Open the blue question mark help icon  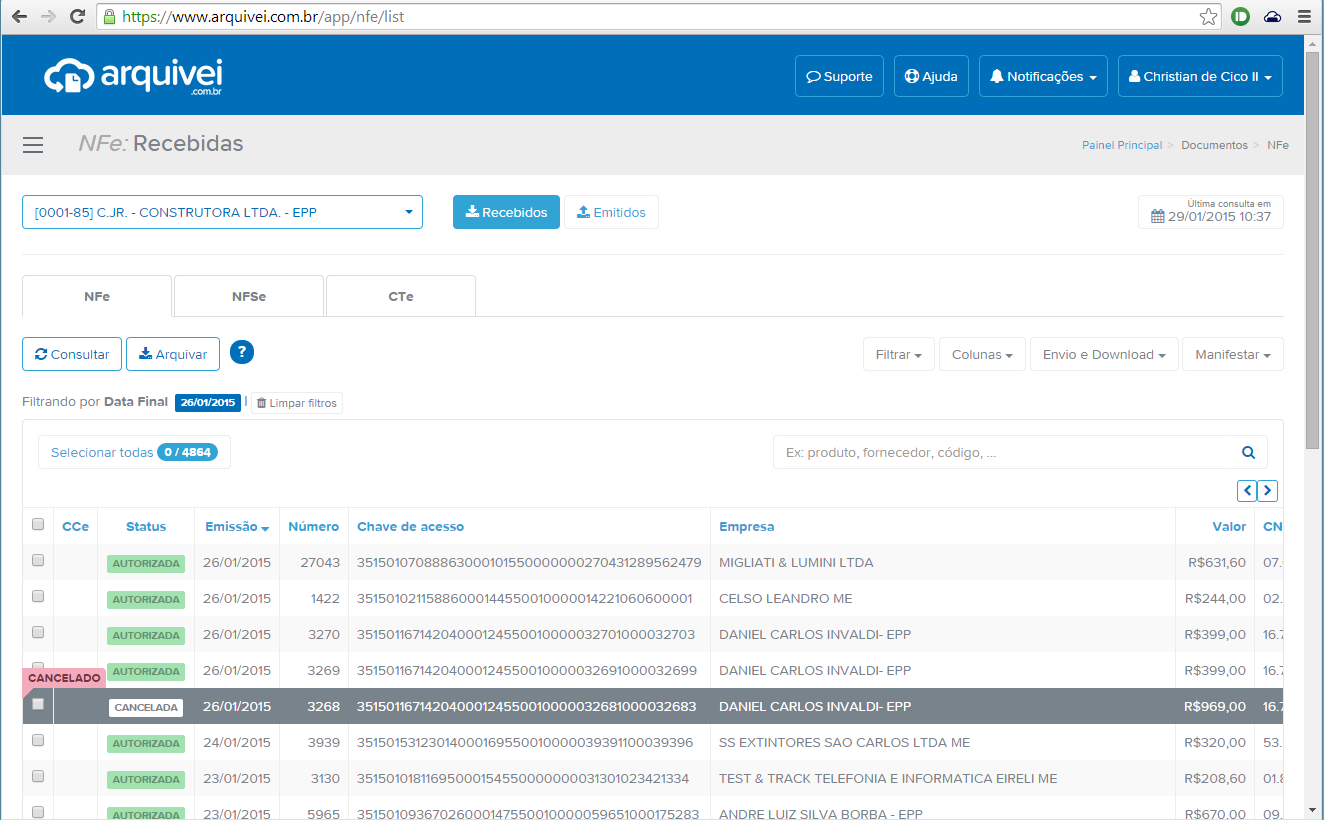[242, 352]
